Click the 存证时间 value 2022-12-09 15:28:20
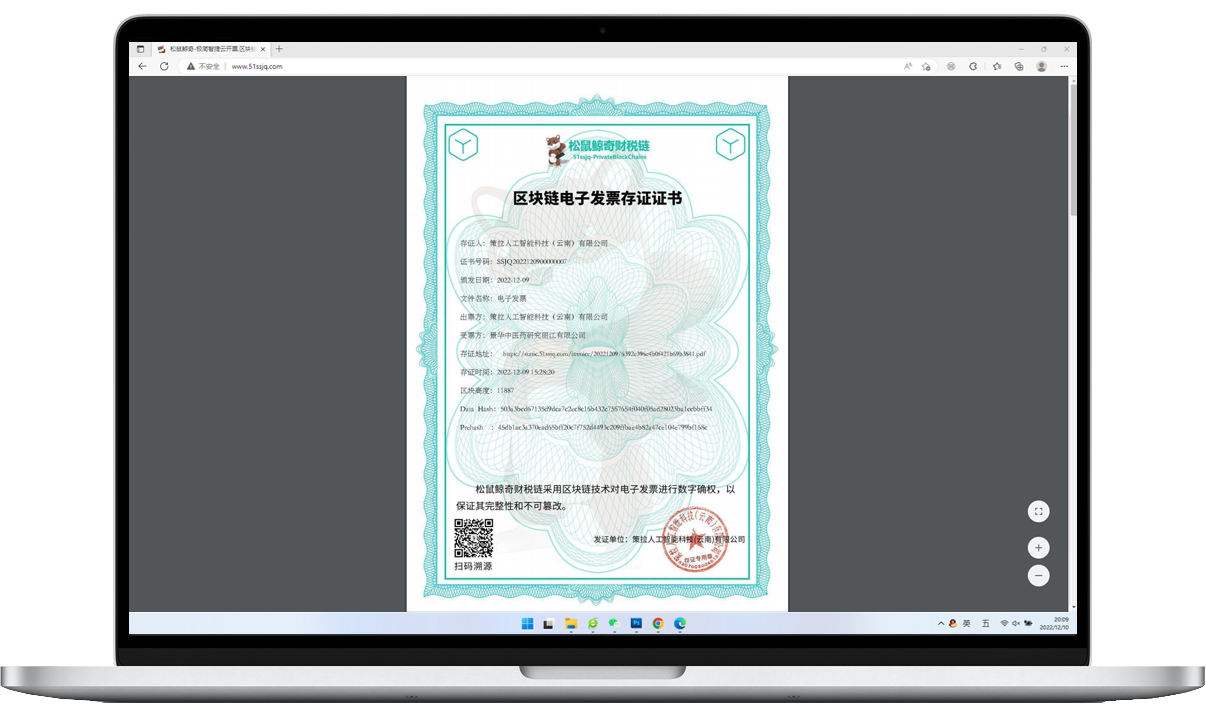The width and height of the screenshot is (1206, 707). (525, 372)
